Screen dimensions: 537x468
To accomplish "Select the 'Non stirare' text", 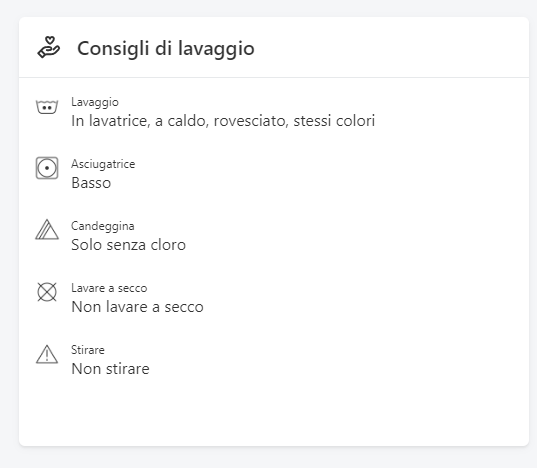I will (110, 369).
